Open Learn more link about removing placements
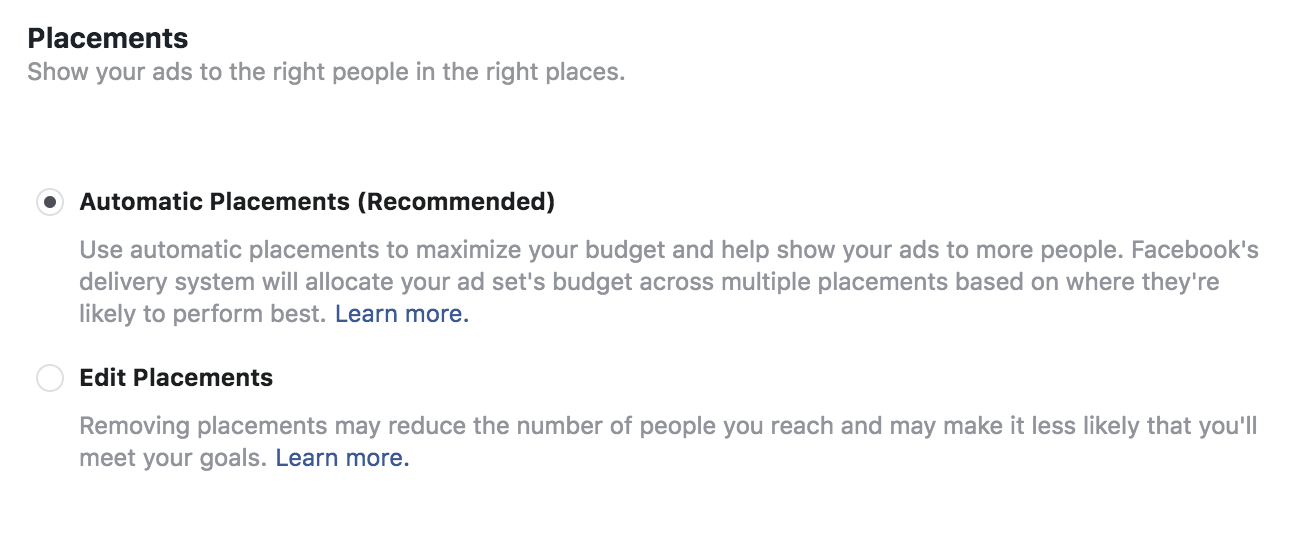The width and height of the screenshot is (1310, 556). point(342,458)
